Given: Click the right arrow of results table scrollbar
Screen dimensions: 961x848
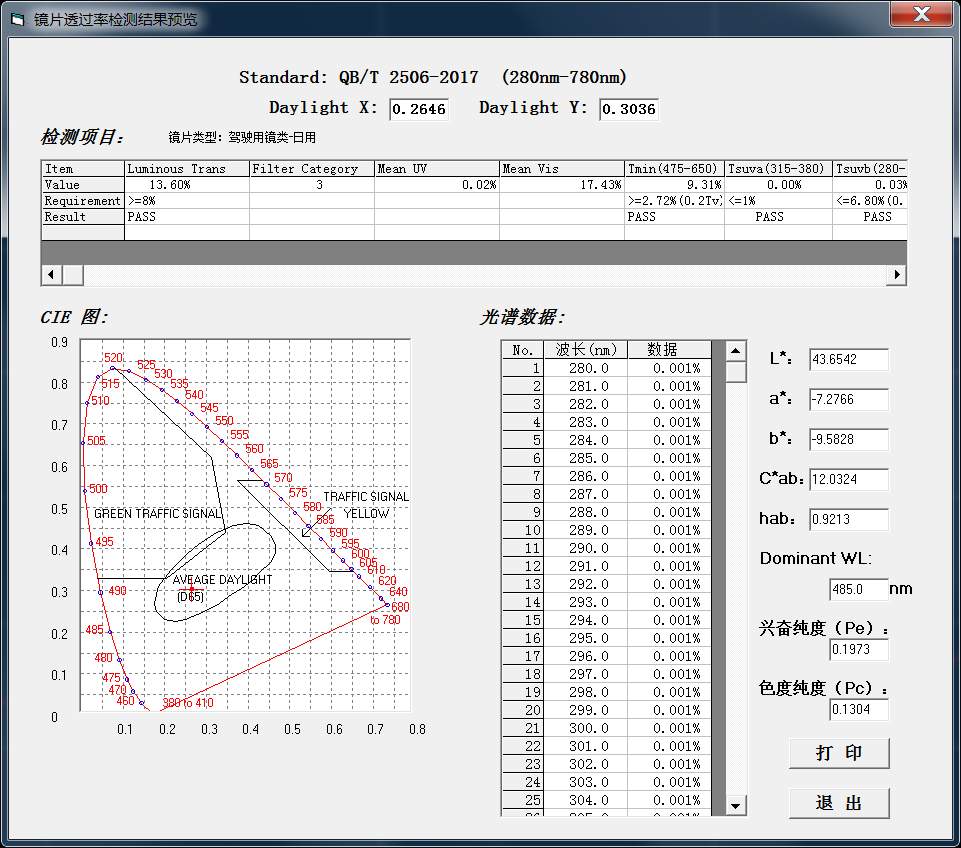Looking at the screenshot, I should click(897, 275).
